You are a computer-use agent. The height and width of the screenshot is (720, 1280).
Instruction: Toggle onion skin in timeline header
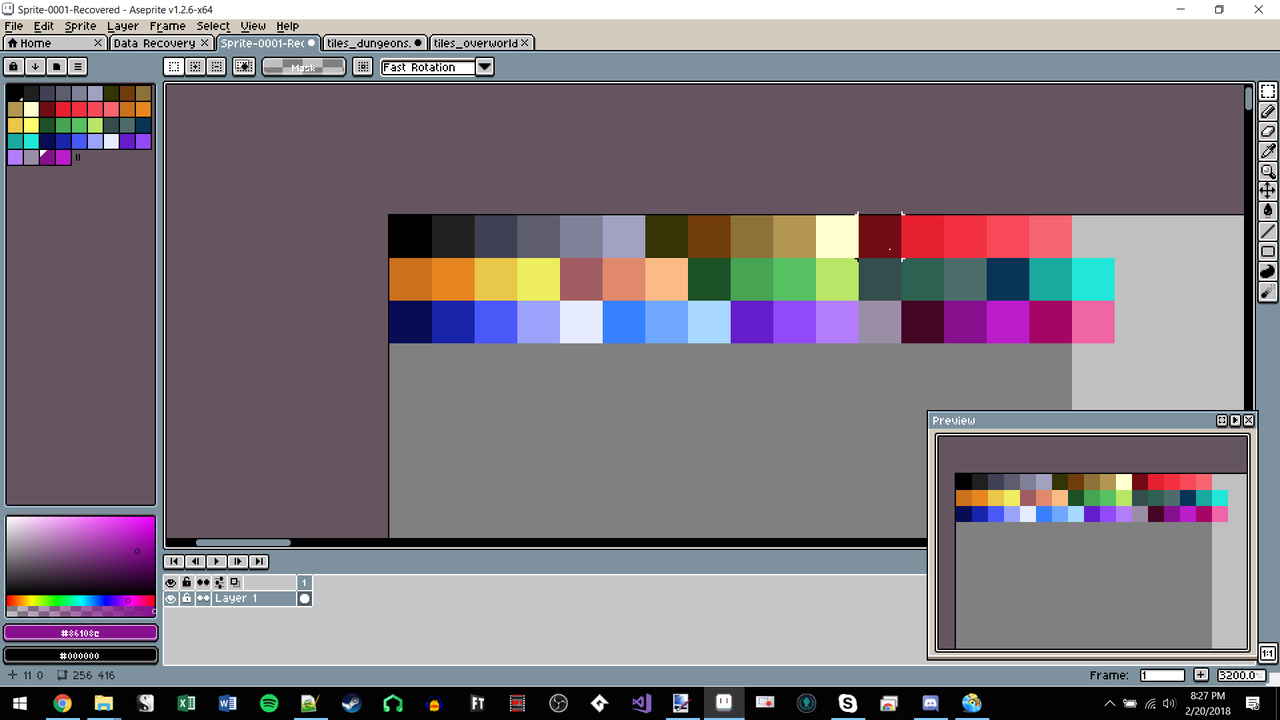234,582
